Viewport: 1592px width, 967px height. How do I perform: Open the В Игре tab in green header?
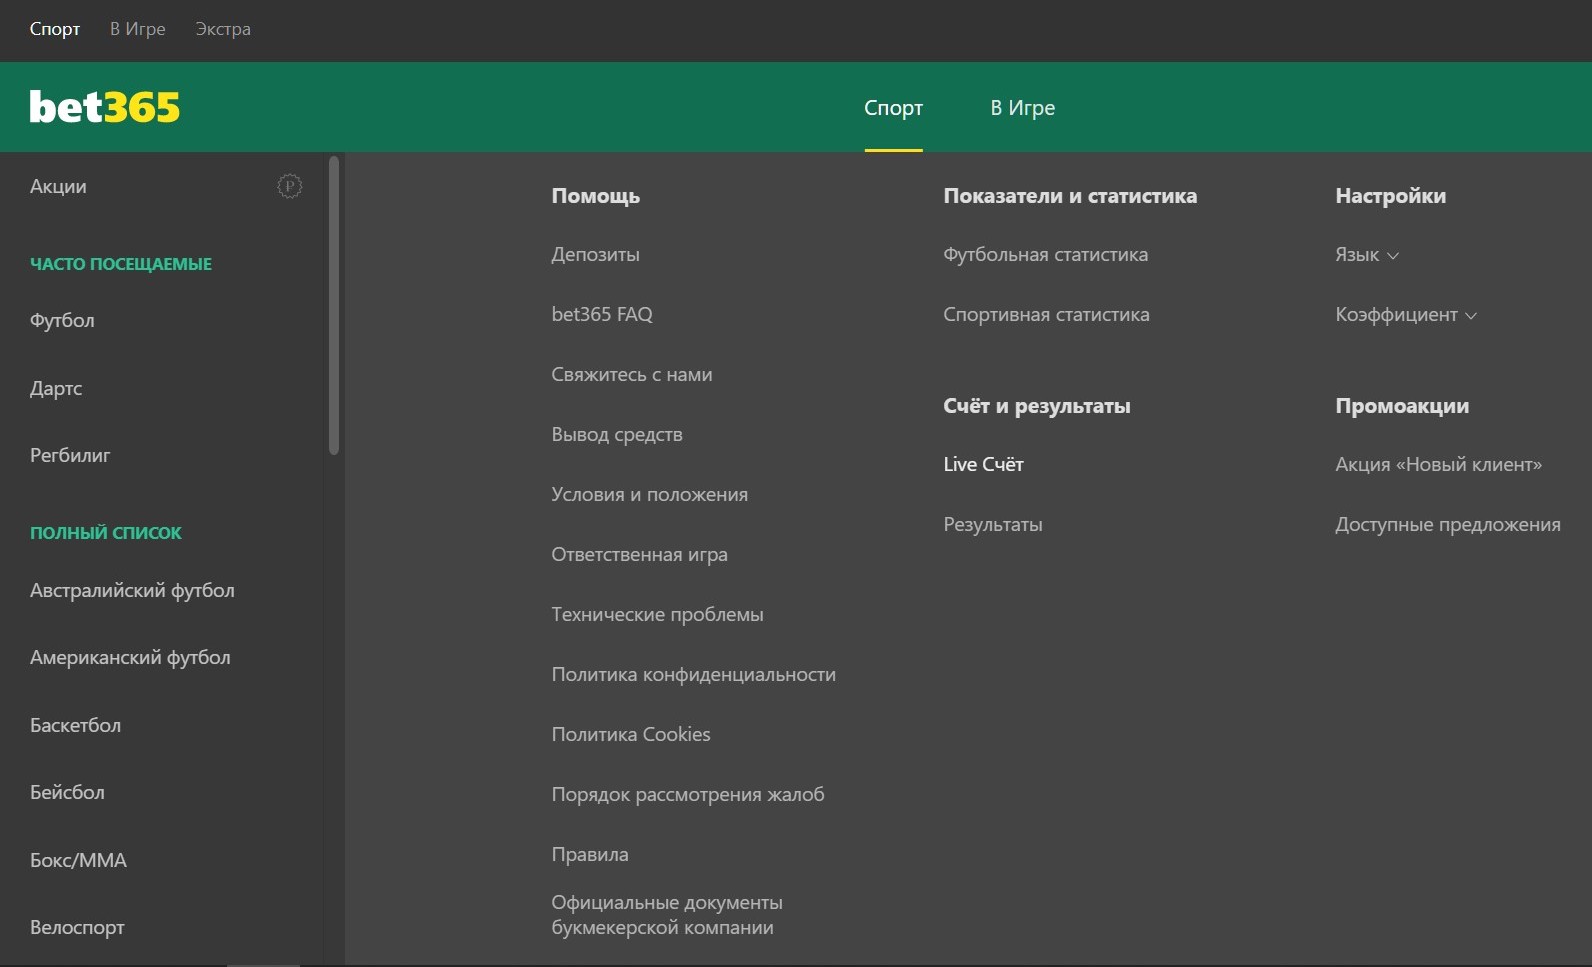click(x=1023, y=108)
